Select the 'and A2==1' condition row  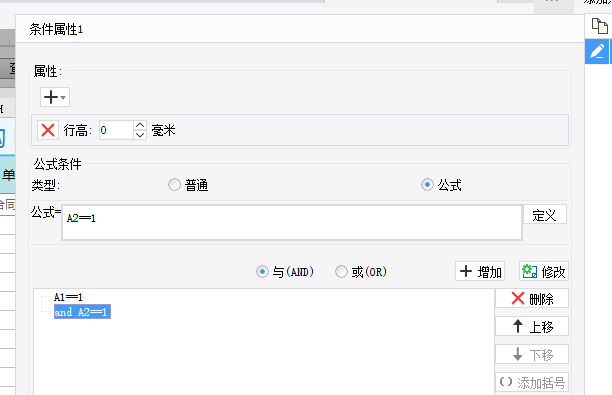82,312
